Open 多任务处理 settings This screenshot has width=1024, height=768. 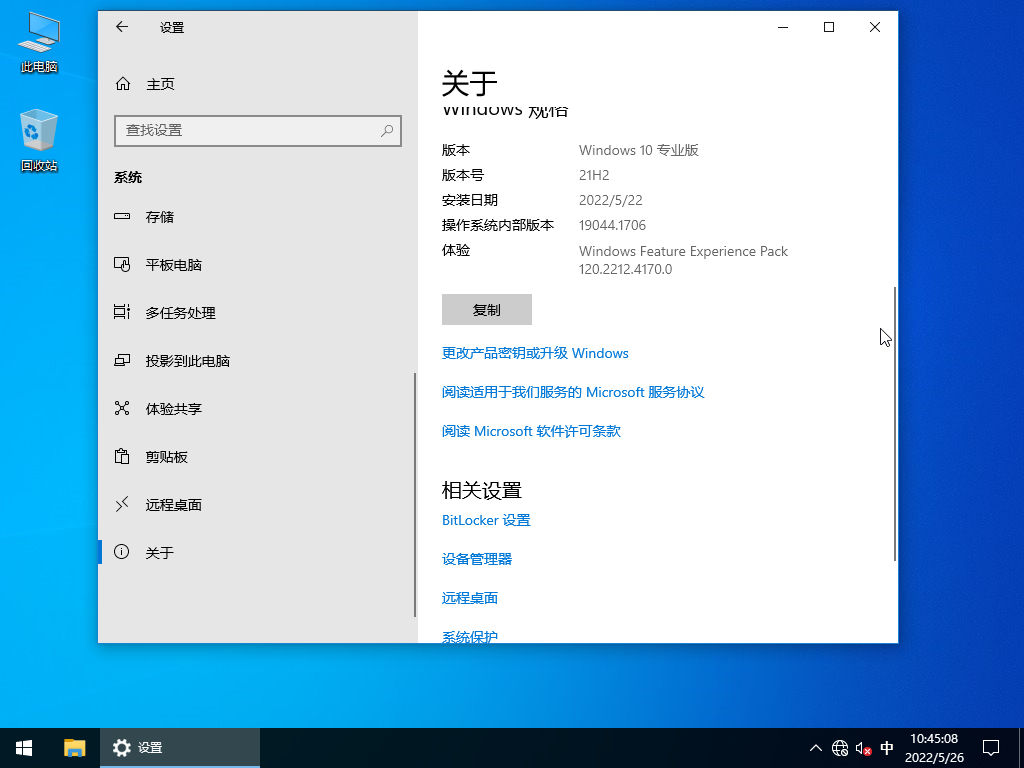180,312
